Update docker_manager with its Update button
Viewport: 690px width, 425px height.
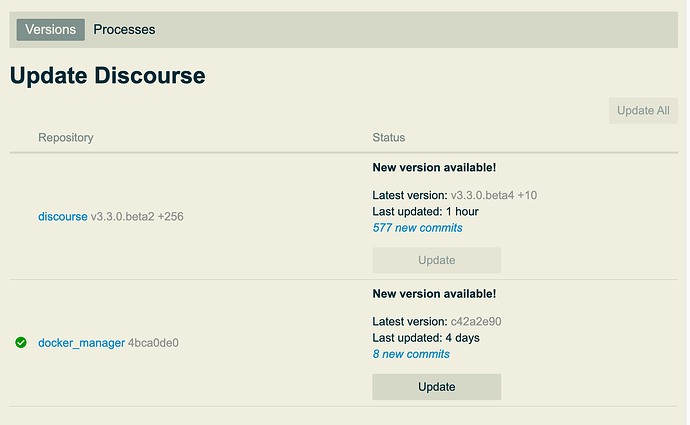pos(437,387)
